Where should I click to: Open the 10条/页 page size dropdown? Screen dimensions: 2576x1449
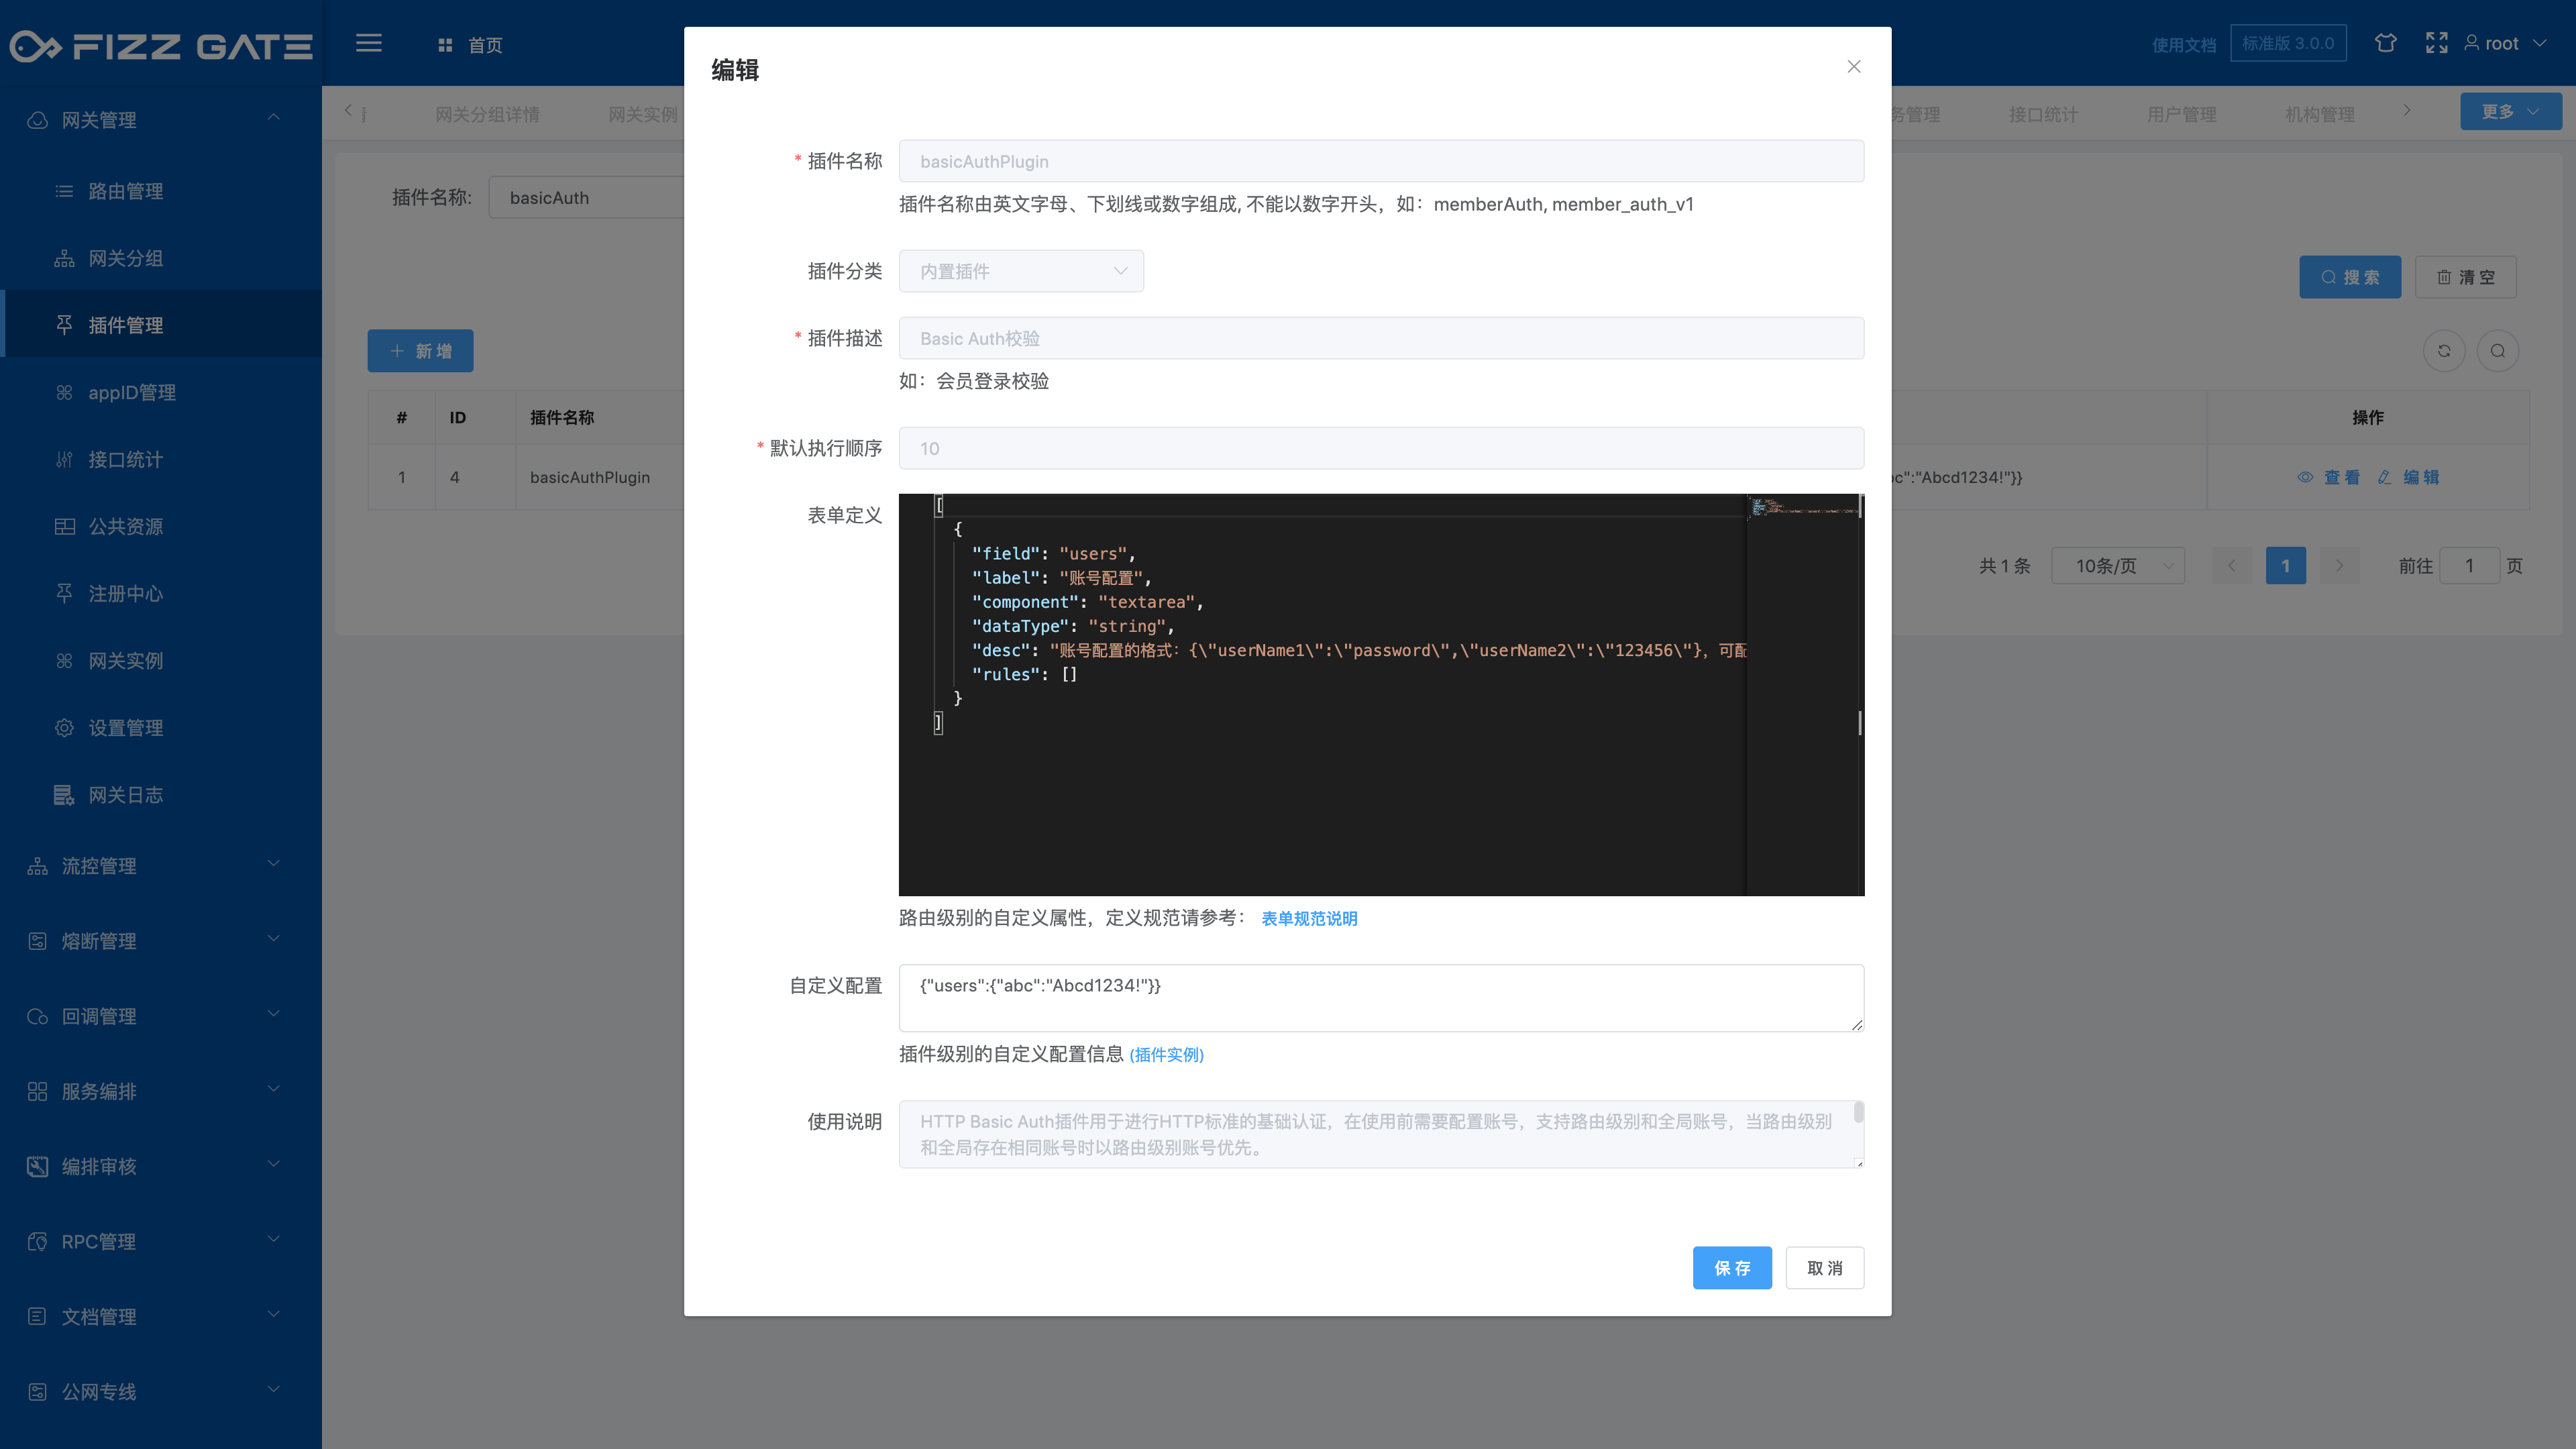tap(2117, 566)
